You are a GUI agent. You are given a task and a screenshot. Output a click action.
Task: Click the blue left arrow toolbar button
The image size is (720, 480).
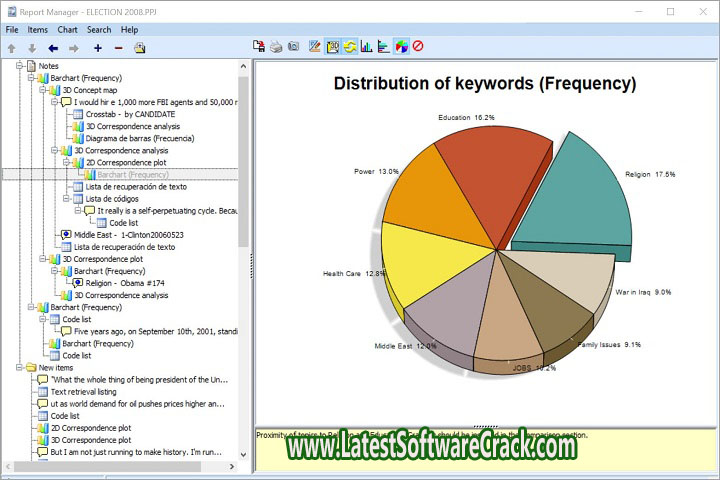pyautogui.click(x=53, y=47)
